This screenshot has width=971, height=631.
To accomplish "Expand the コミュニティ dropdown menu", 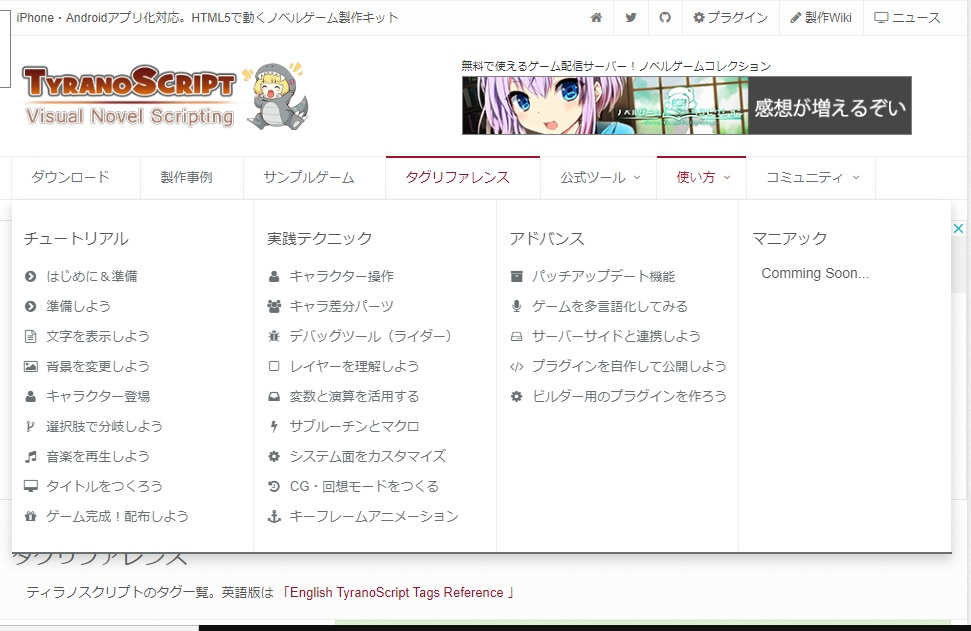I will [812, 177].
